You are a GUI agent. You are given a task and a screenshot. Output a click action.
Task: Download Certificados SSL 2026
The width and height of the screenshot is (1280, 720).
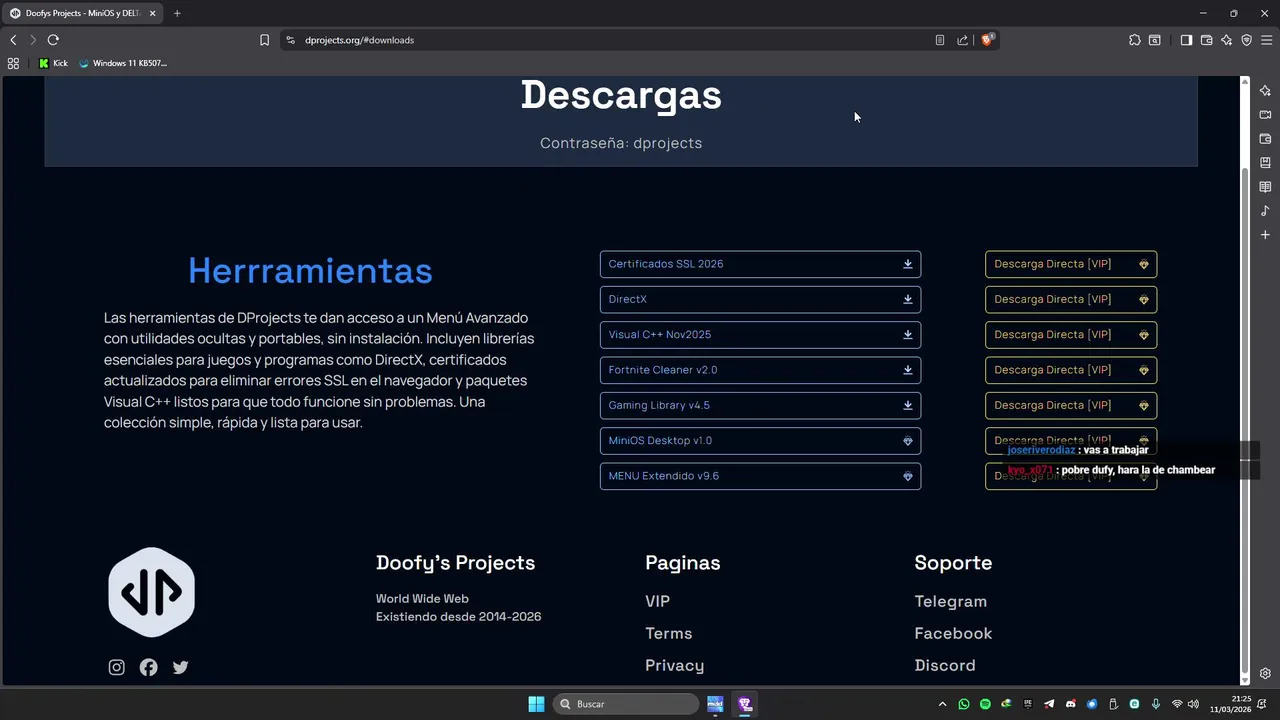760,264
